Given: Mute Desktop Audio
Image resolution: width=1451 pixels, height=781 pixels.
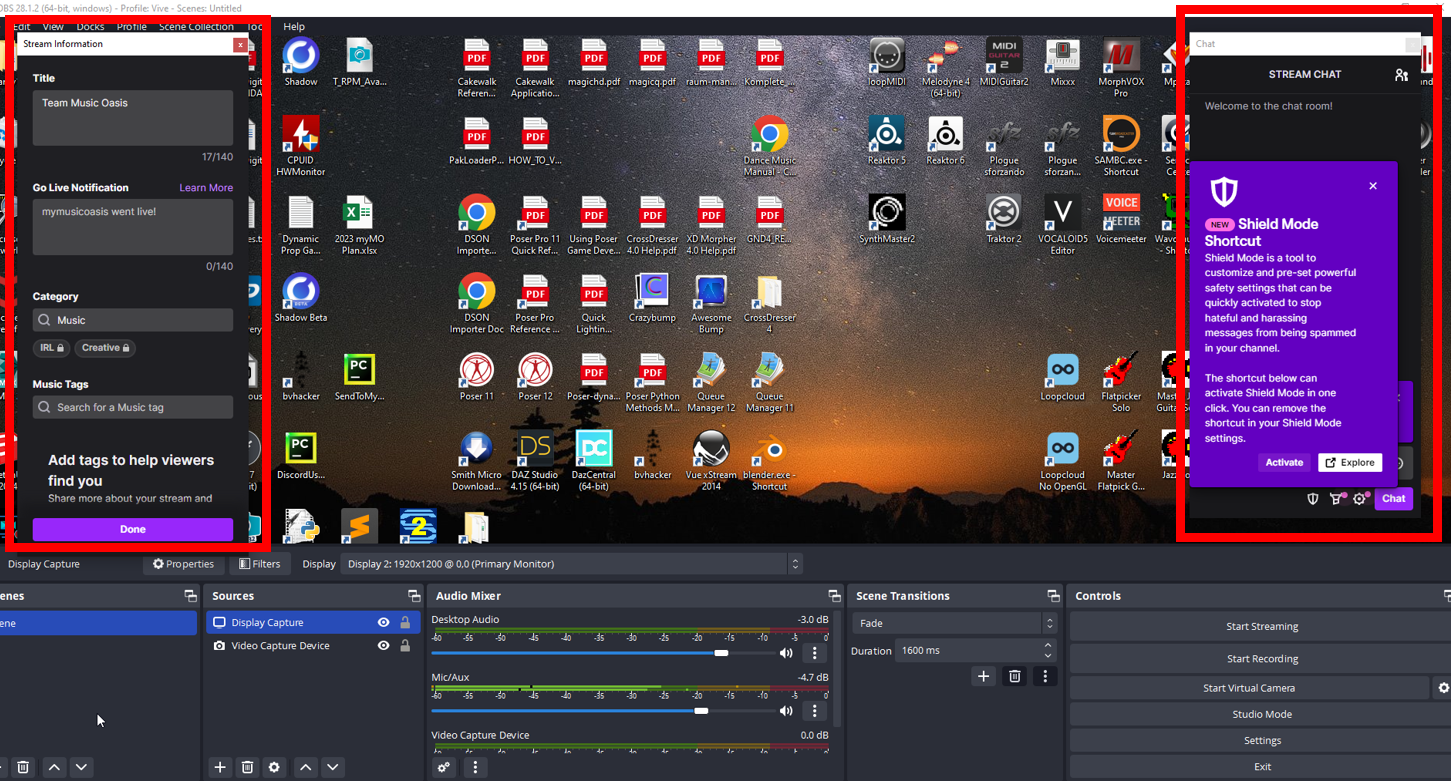Looking at the screenshot, I should pyautogui.click(x=786, y=653).
